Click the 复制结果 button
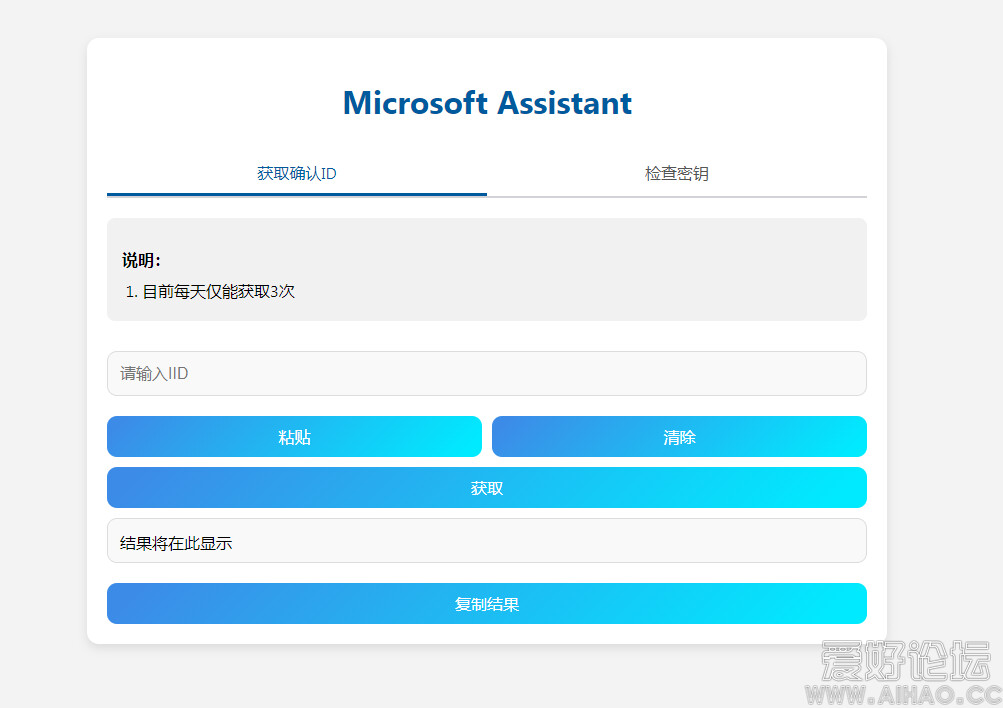1003x708 pixels. pos(487,604)
